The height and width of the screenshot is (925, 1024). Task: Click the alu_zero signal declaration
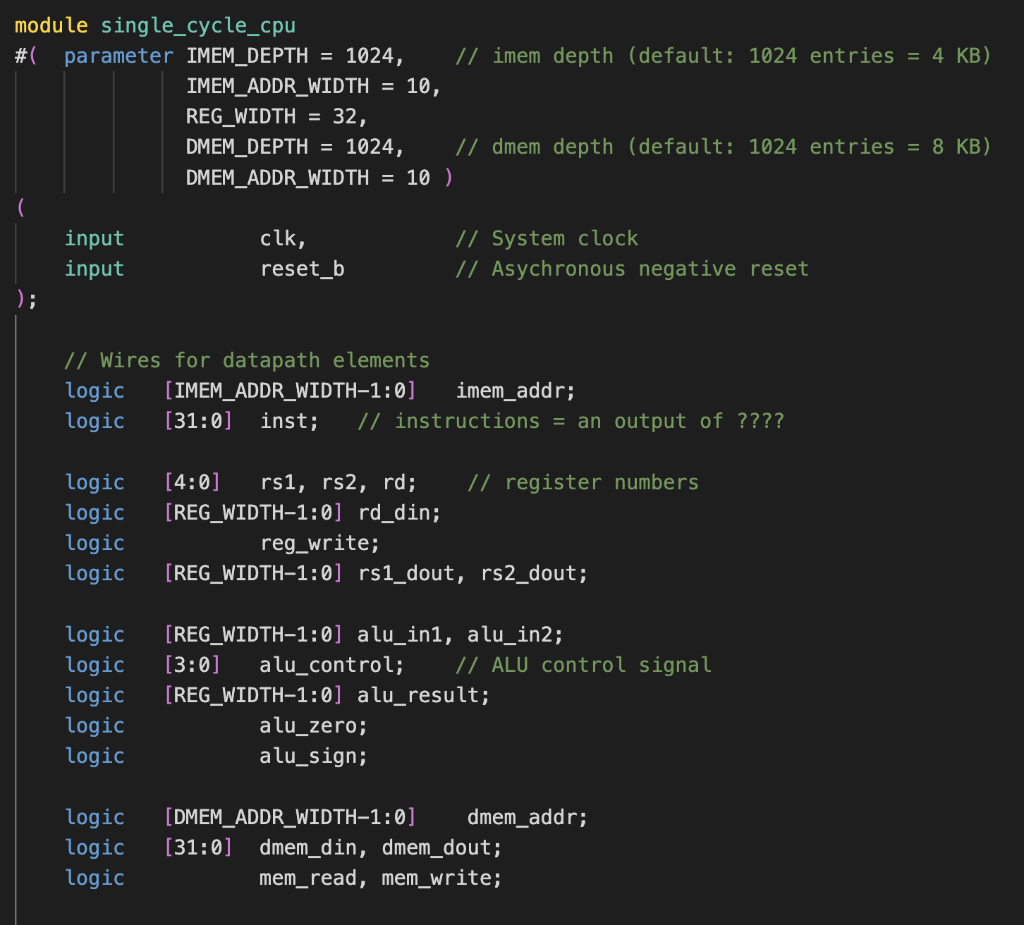coord(311,726)
